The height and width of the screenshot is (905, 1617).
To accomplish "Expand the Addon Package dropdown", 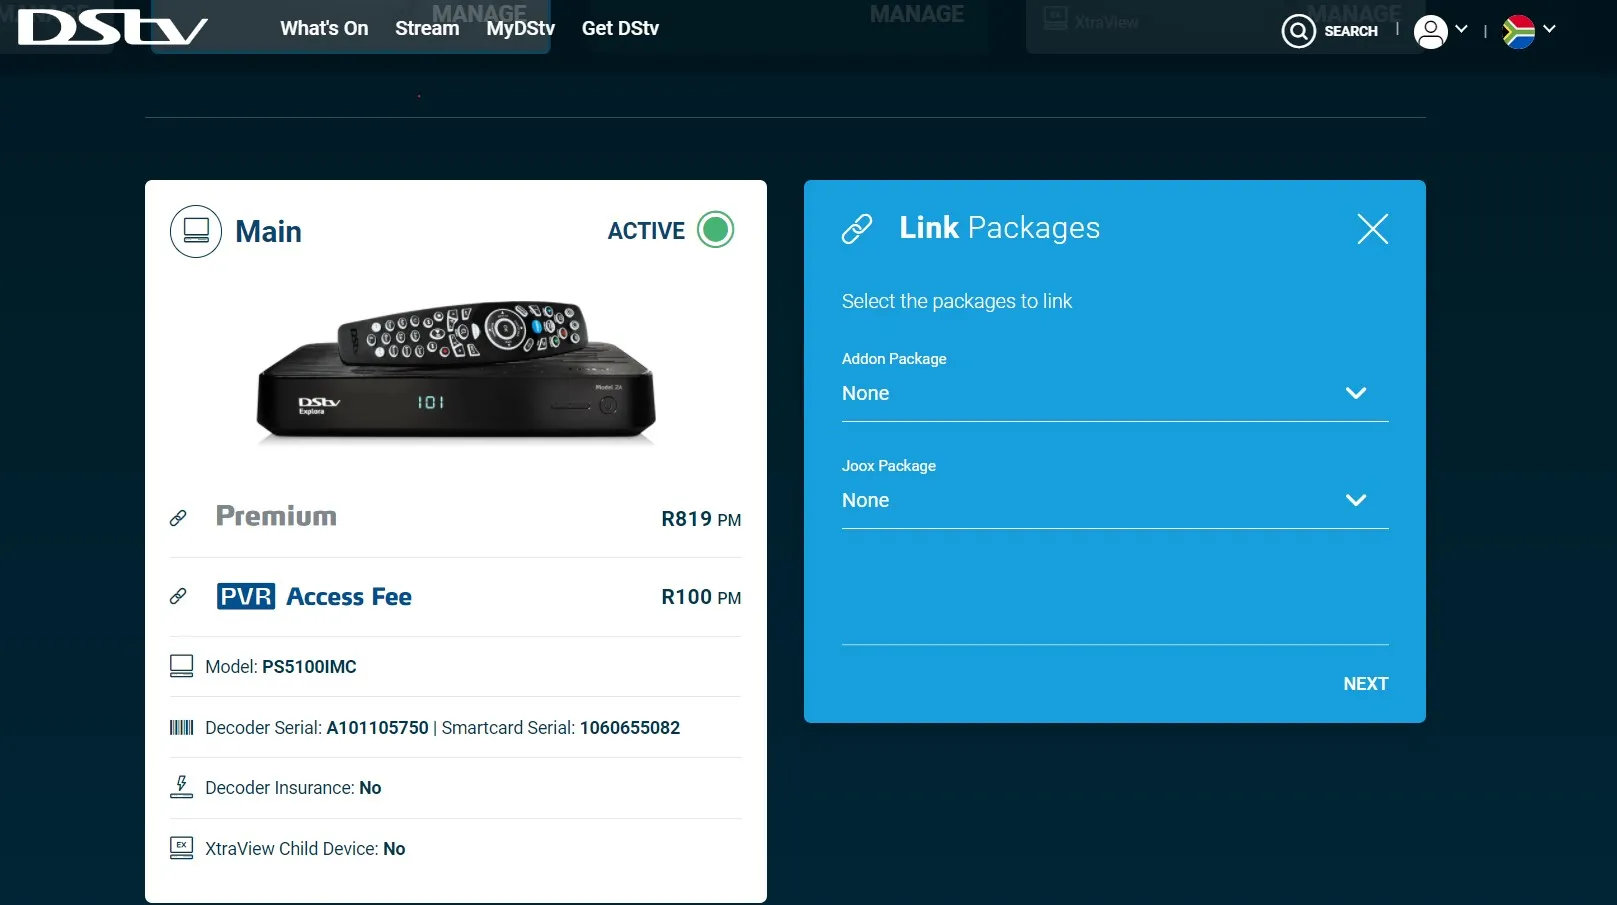I will [1115, 393].
